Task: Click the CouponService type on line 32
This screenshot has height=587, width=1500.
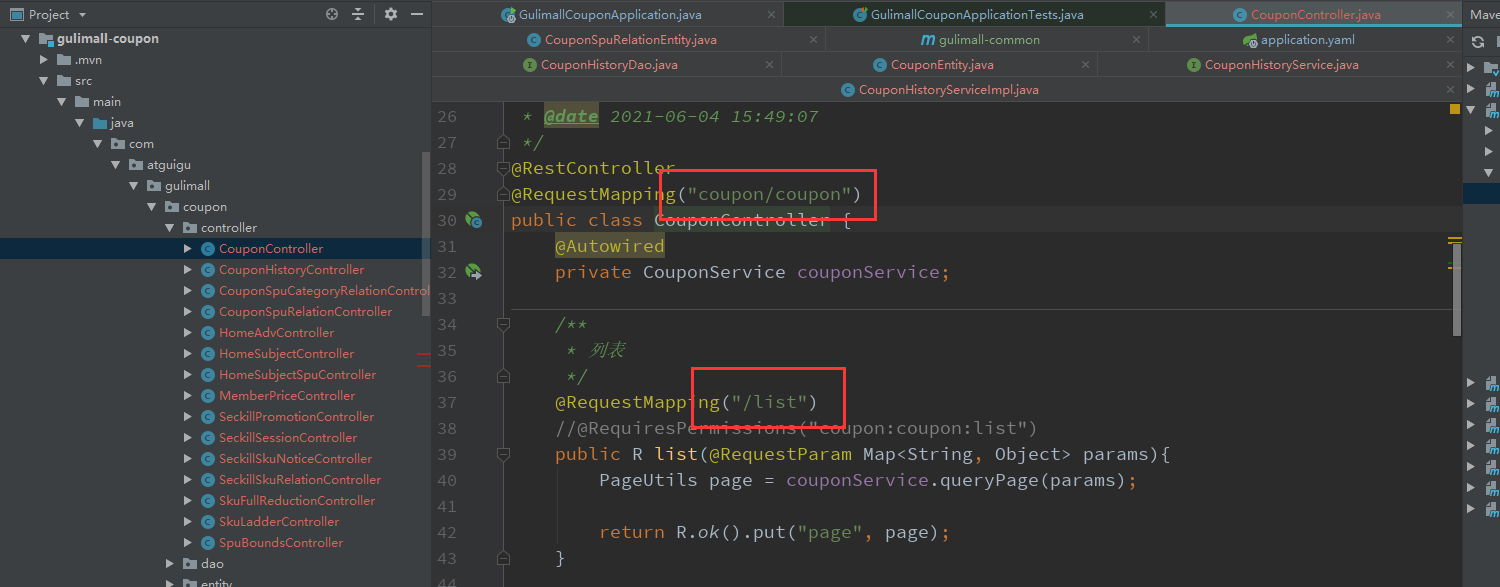Action: tap(714, 272)
